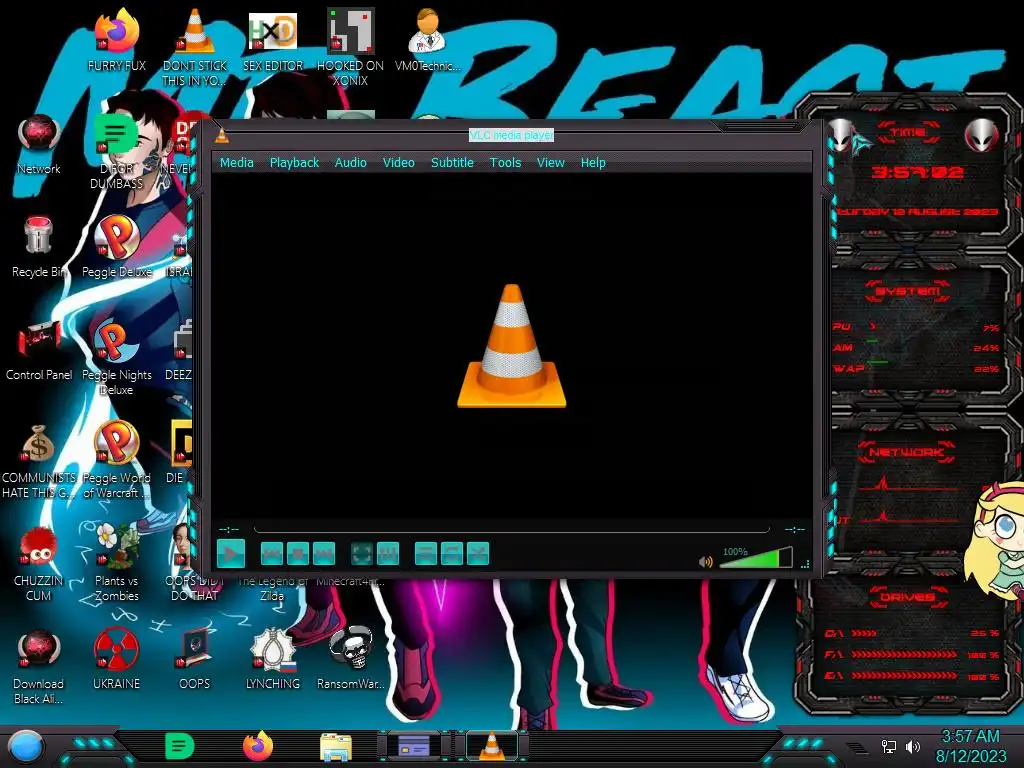Select the Network desktop icon
The width and height of the screenshot is (1024, 768).
click(x=39, y=145)
